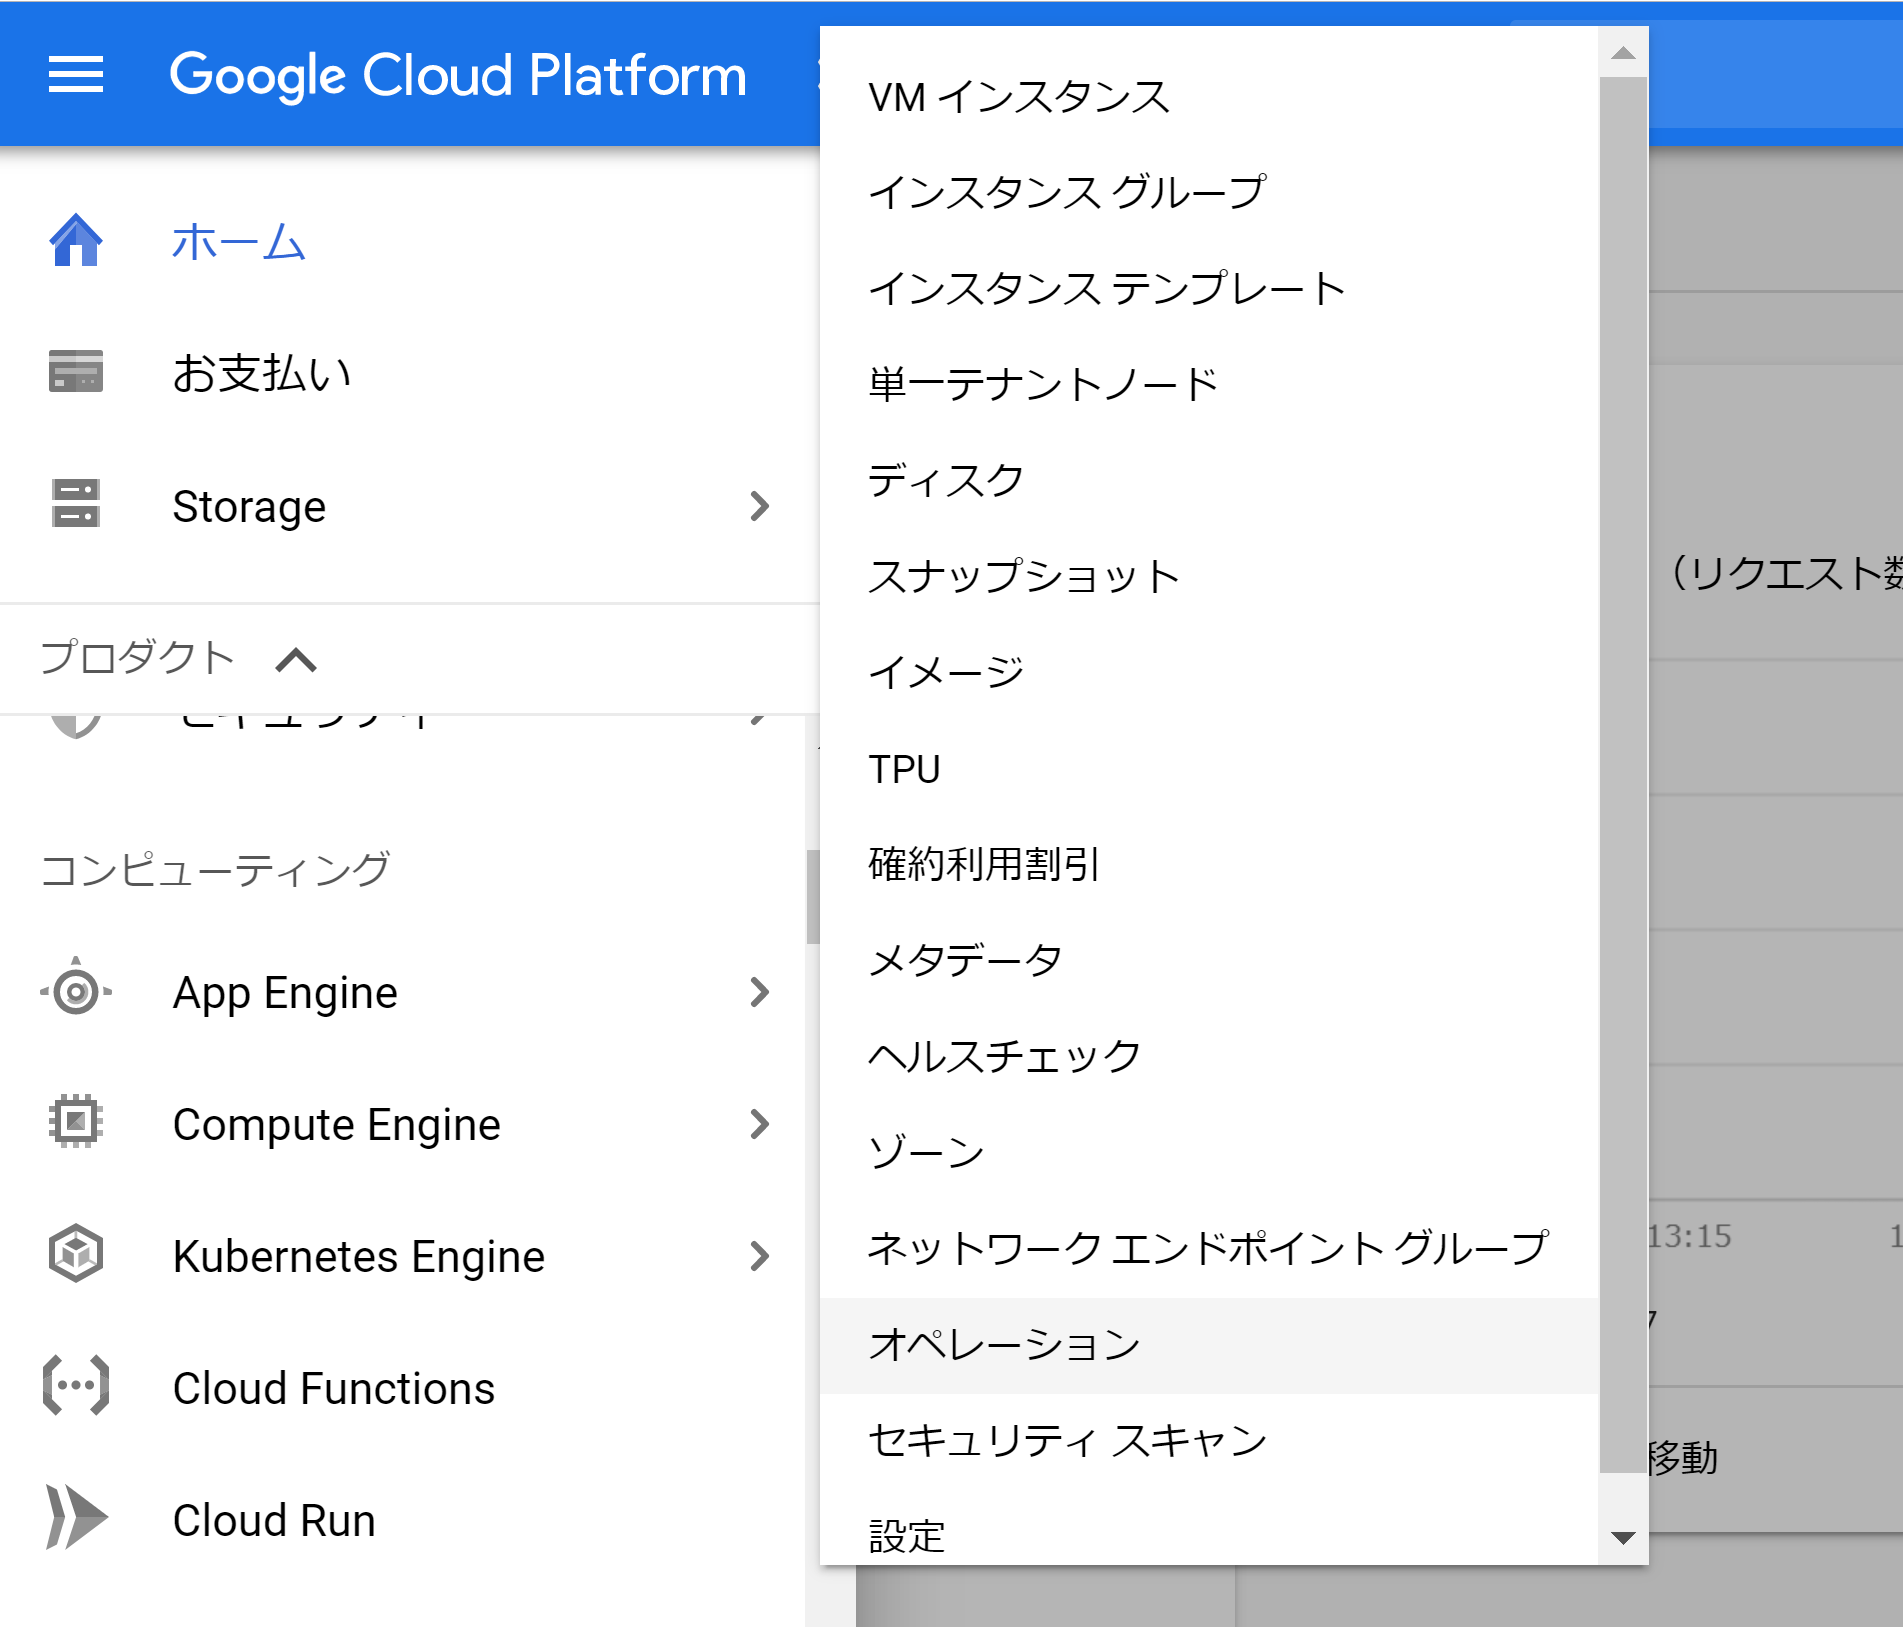This screenshot has height=1627, width=1903.
Task: Click the Cloud Run arrow icon
Action: 76,1517
